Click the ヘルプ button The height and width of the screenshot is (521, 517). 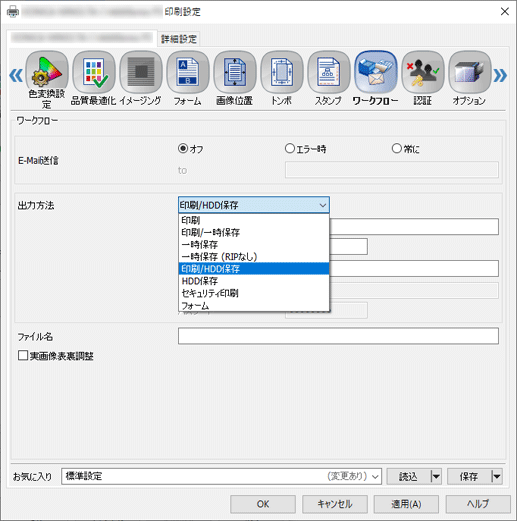478,504
